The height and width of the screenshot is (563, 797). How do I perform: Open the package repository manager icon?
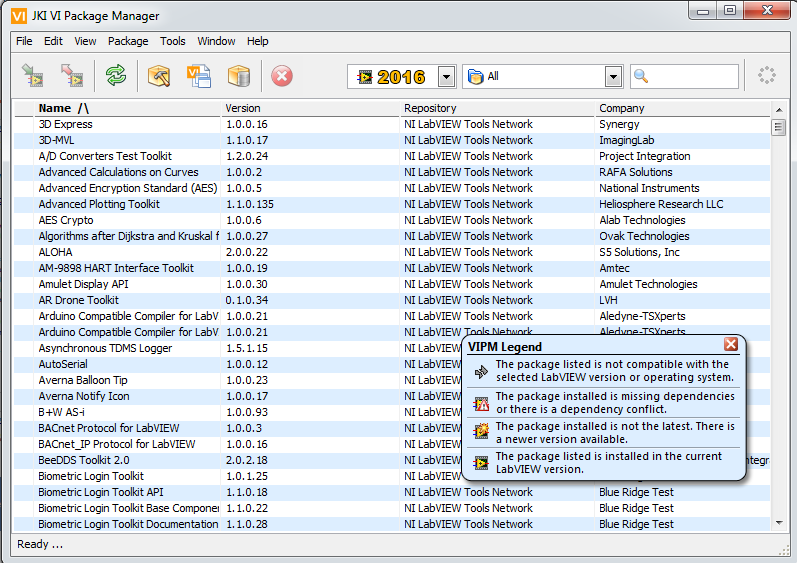[x=239, y=76]
